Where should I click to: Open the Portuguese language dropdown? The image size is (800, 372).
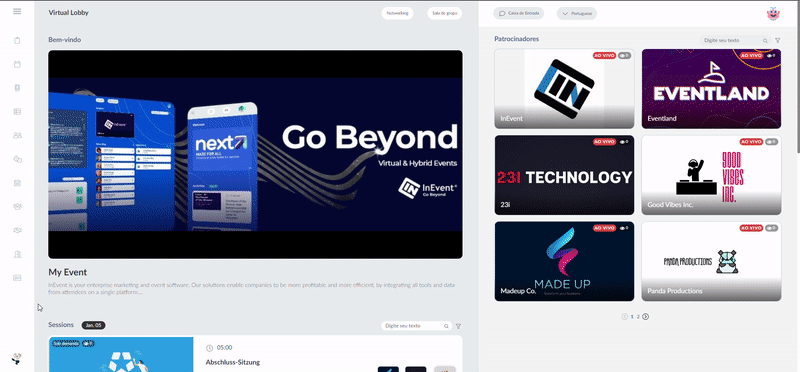pos(577,13)
